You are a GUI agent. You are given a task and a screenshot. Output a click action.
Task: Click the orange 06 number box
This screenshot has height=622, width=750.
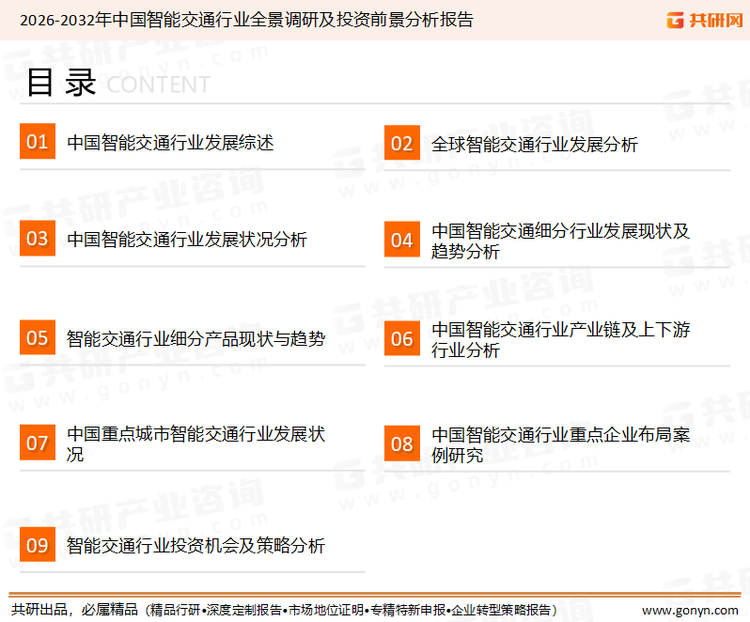tap(402, 338)
